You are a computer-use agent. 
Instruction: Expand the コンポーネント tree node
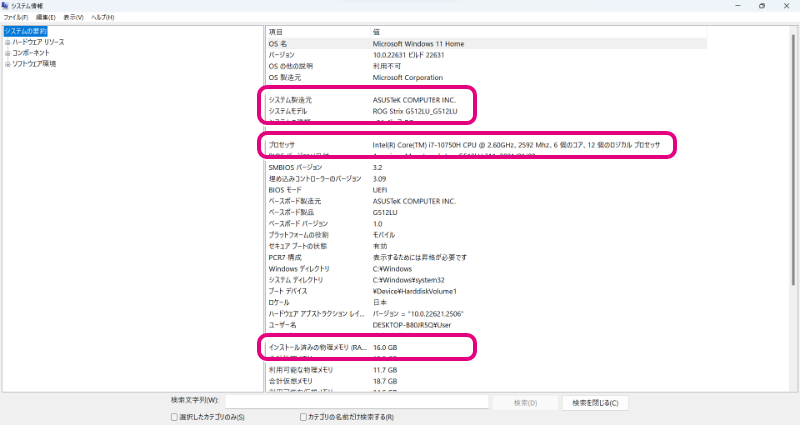pyautogui.click(x=7, y=52)
